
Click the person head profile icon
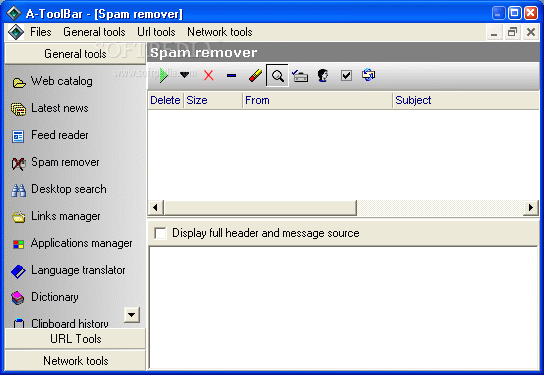323,75
